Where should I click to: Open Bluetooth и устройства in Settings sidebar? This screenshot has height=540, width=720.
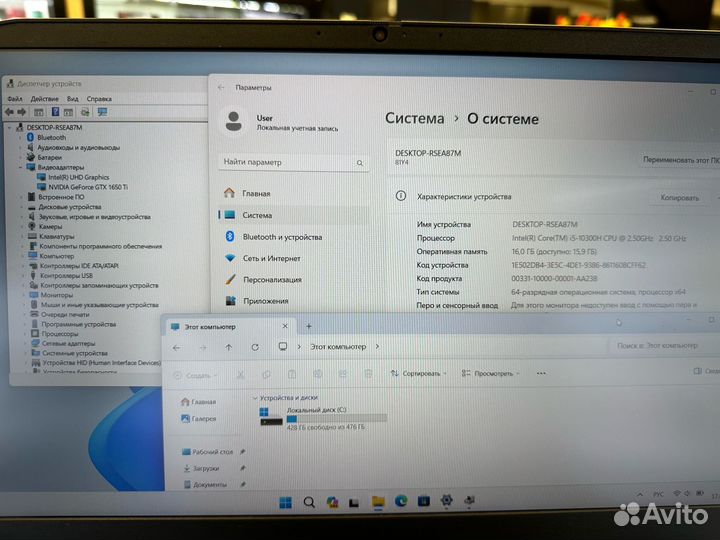[282, 237]
